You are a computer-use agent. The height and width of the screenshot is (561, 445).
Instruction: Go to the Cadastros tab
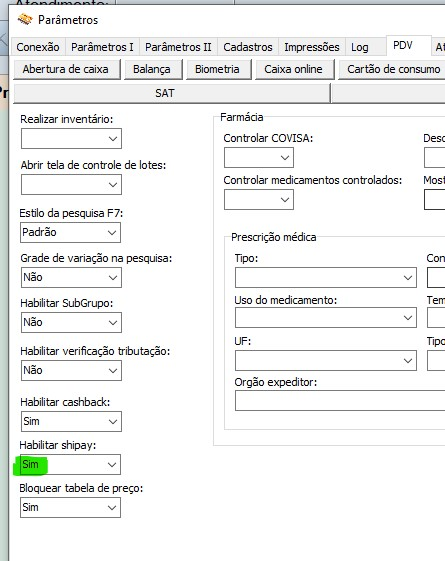coord(248,47)
